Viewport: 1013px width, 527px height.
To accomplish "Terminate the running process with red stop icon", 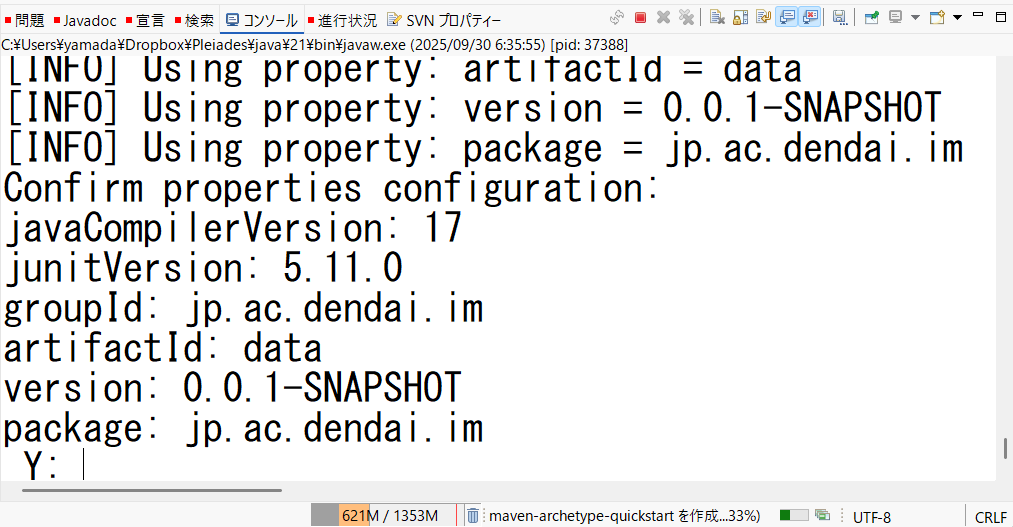I will coord(640,18).
